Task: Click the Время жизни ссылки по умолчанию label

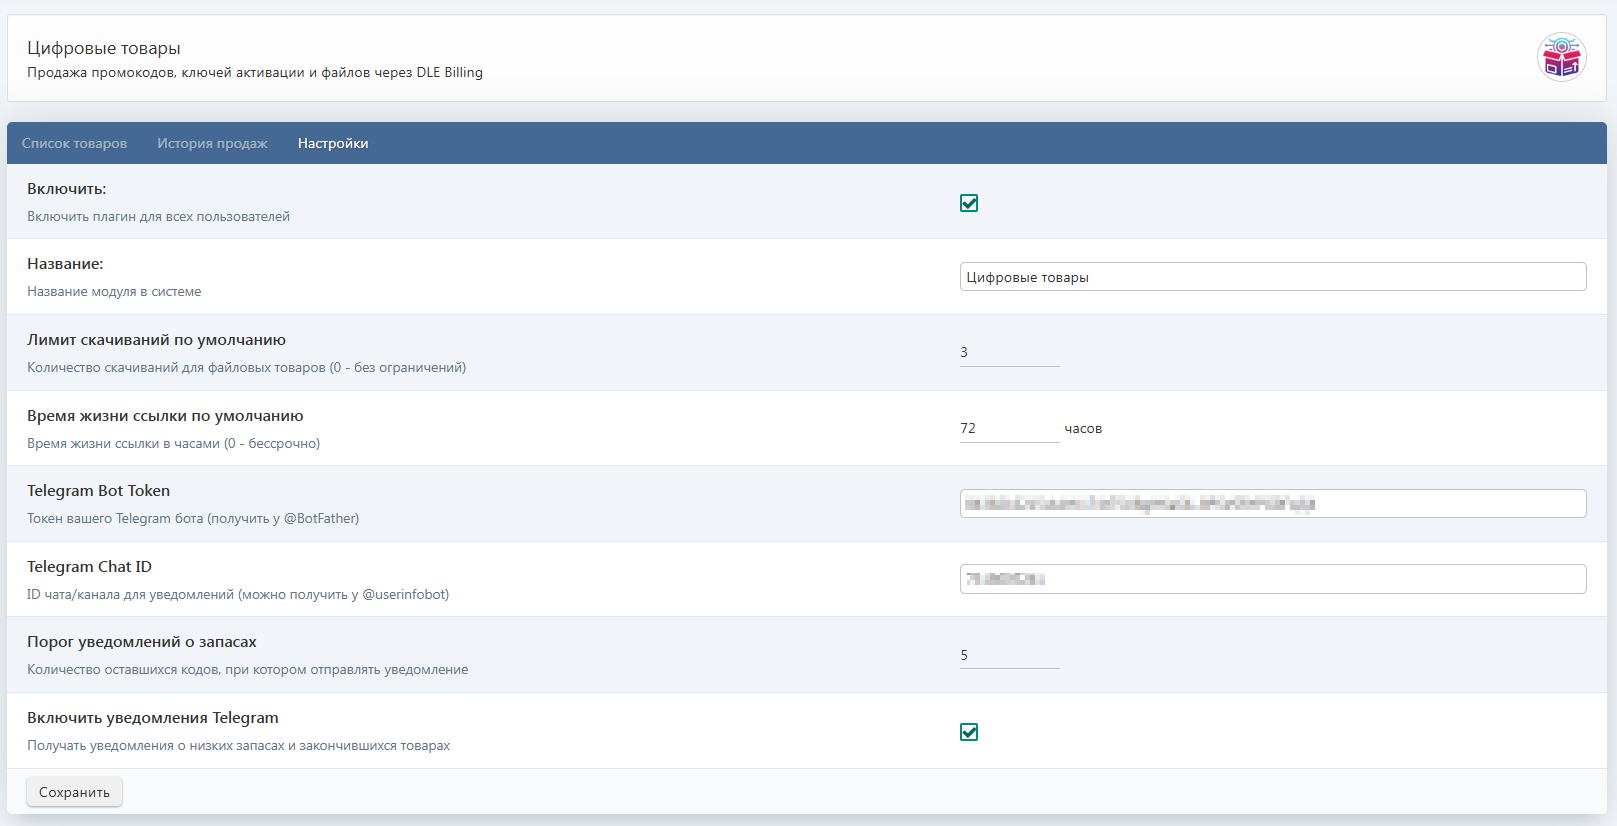Action: pos(165,416)
